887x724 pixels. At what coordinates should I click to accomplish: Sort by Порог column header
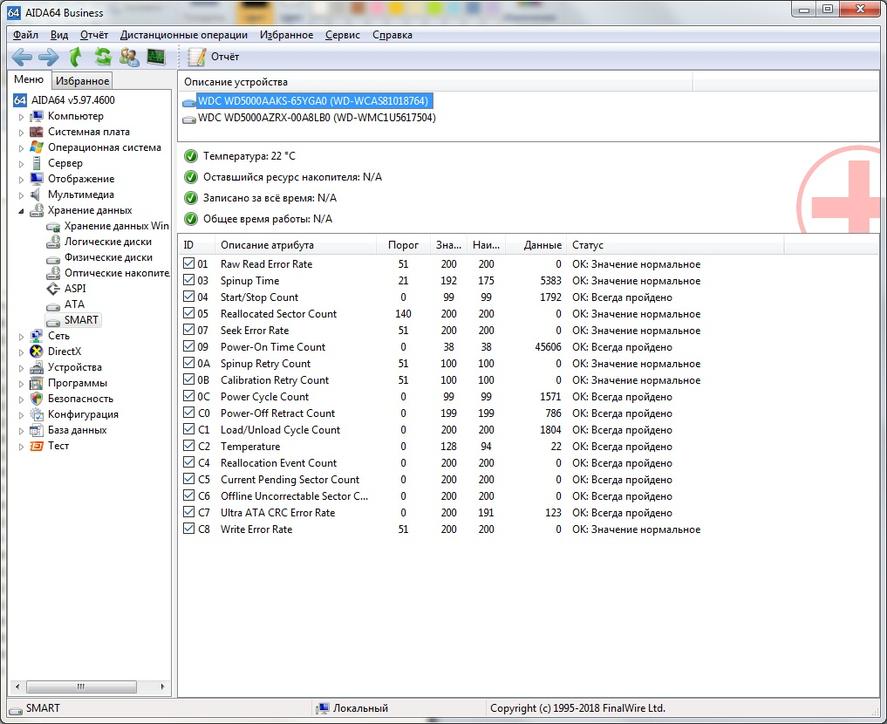(403, 245)
